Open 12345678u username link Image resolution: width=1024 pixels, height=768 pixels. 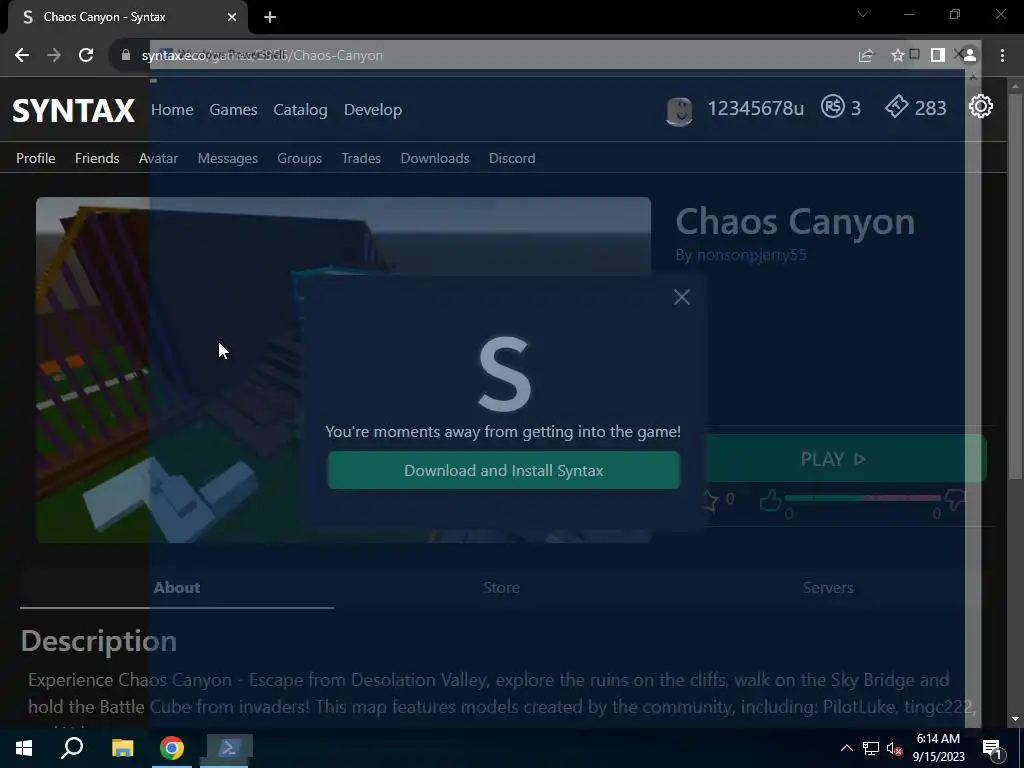pyautogui.click(x=756, y=108)
